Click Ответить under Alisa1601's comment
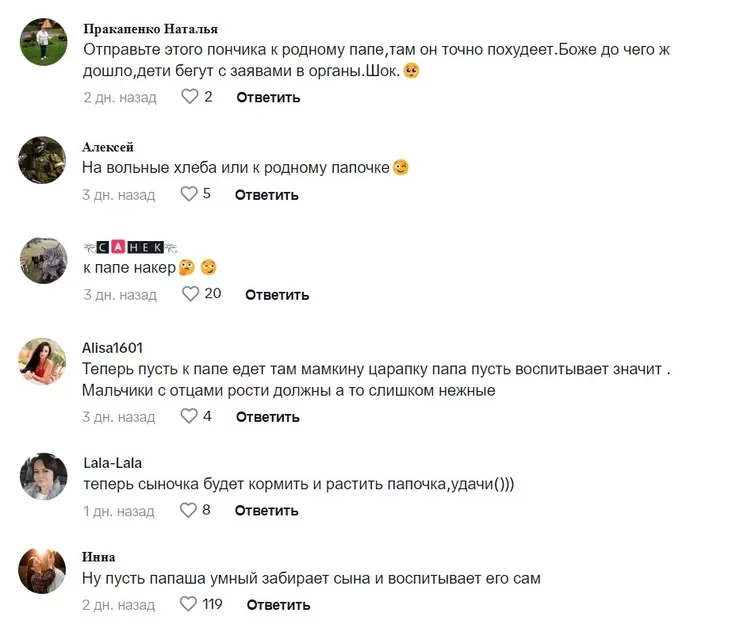 (x=267, y=416)
